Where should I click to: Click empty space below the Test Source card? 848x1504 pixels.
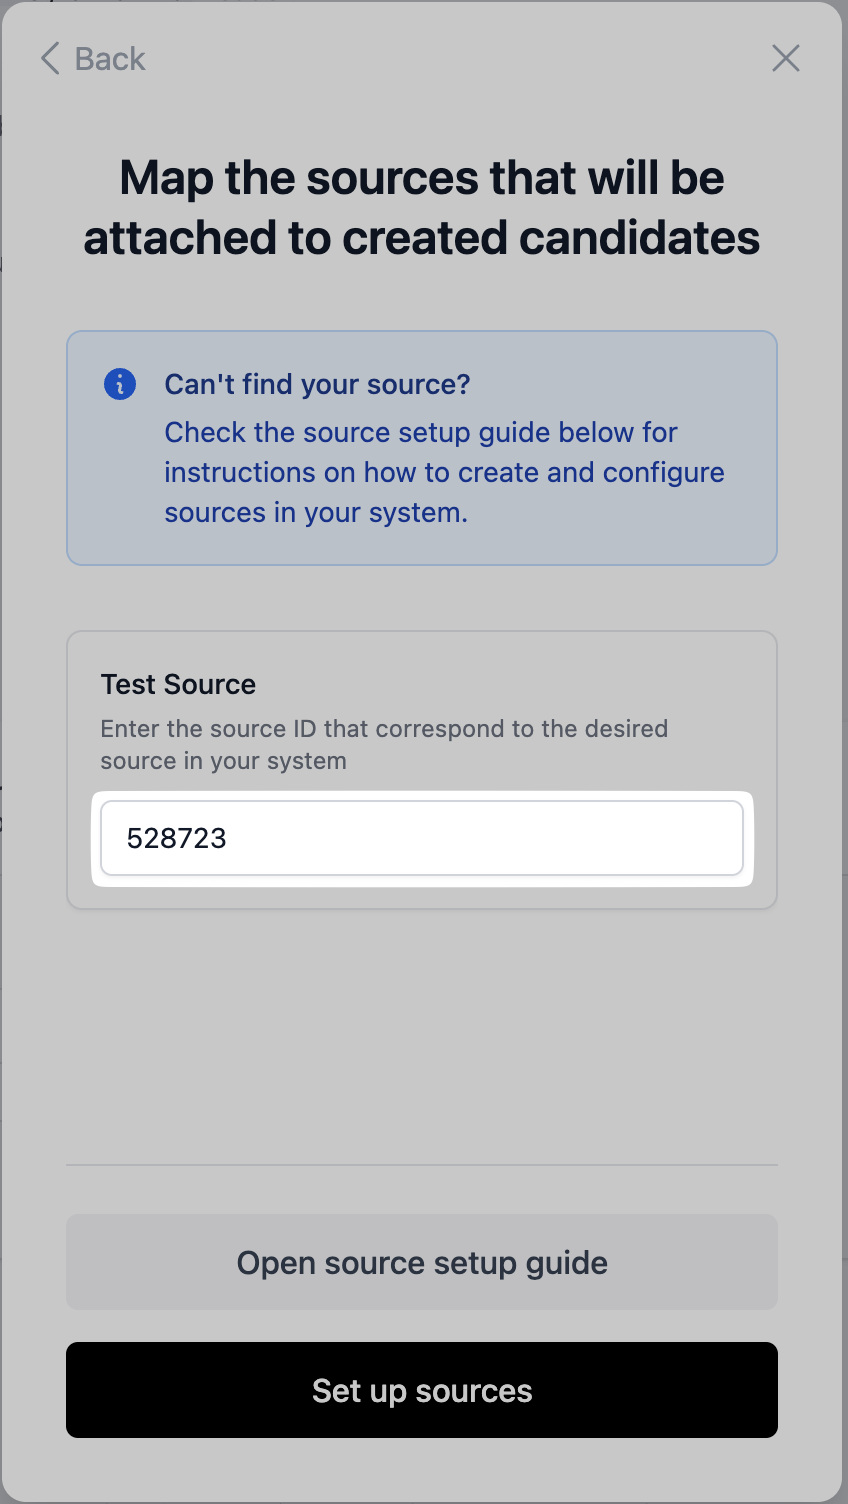point(421,1030)
